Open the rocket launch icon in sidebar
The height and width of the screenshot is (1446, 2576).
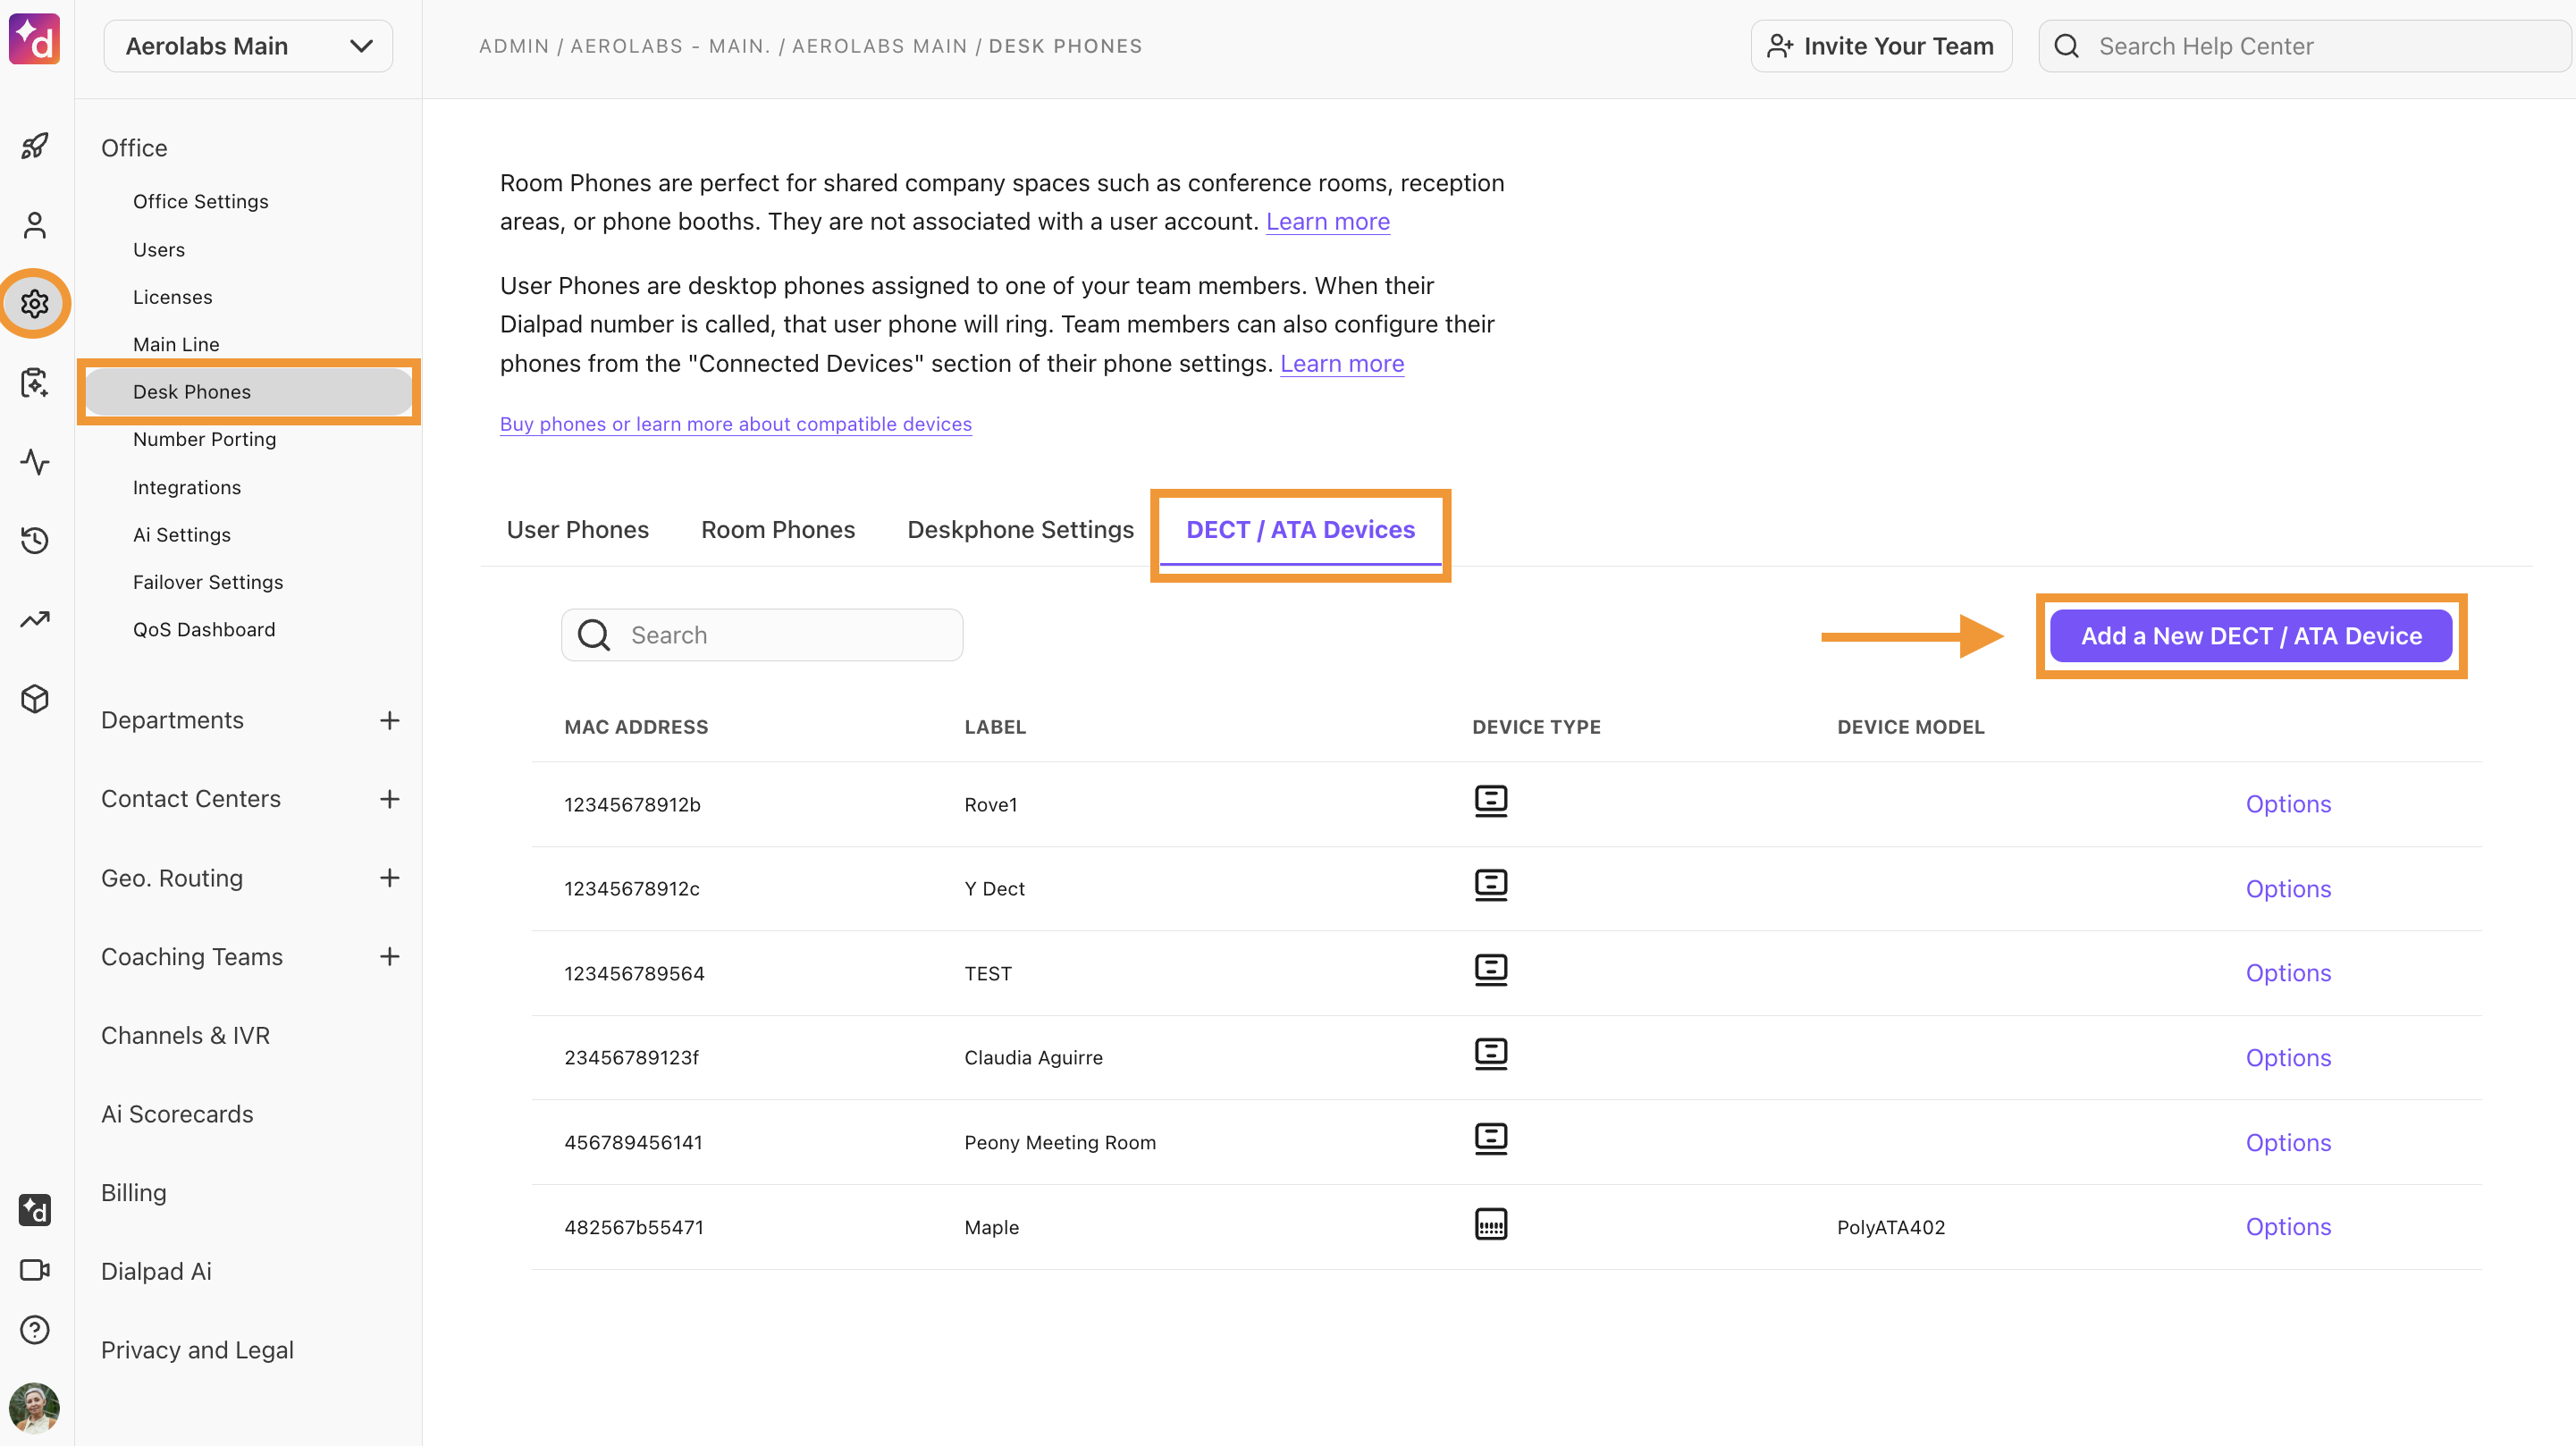(35, 146)
